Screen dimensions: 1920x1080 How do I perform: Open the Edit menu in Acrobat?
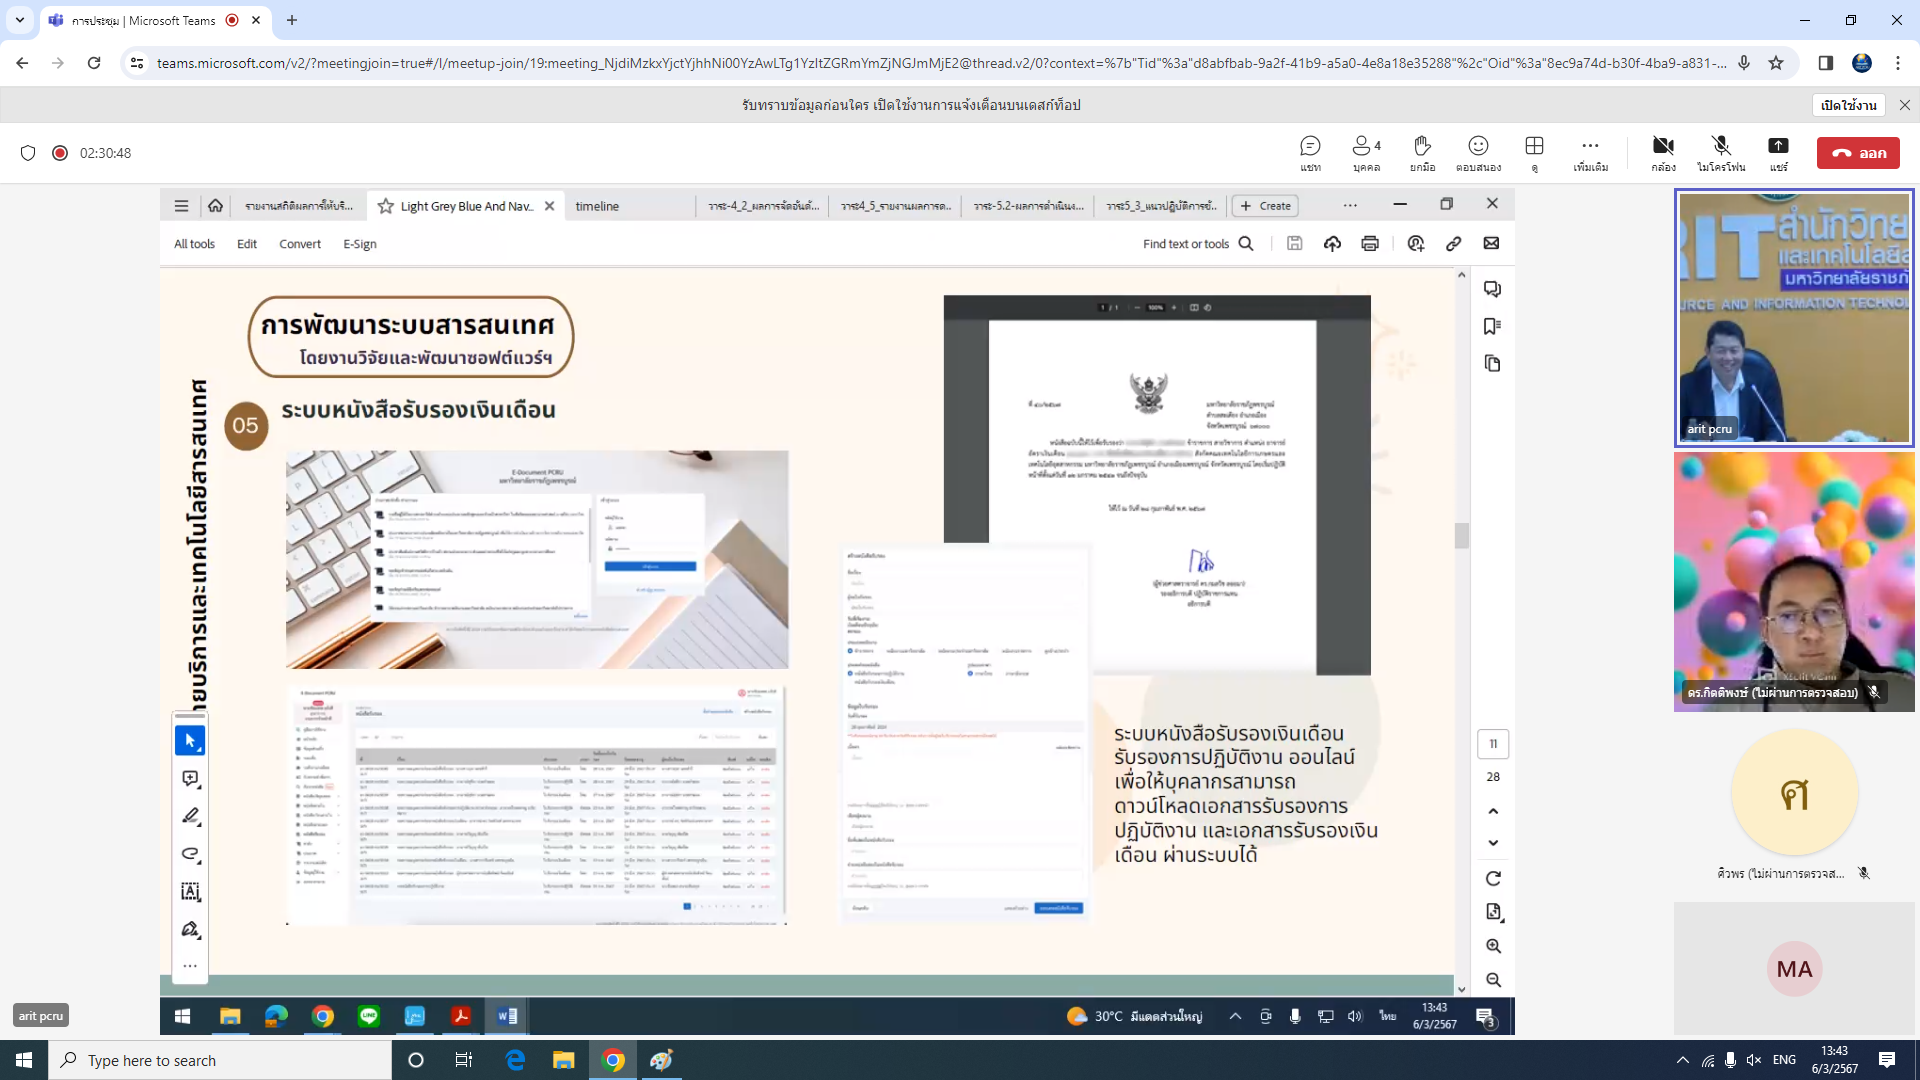(247, 244)
